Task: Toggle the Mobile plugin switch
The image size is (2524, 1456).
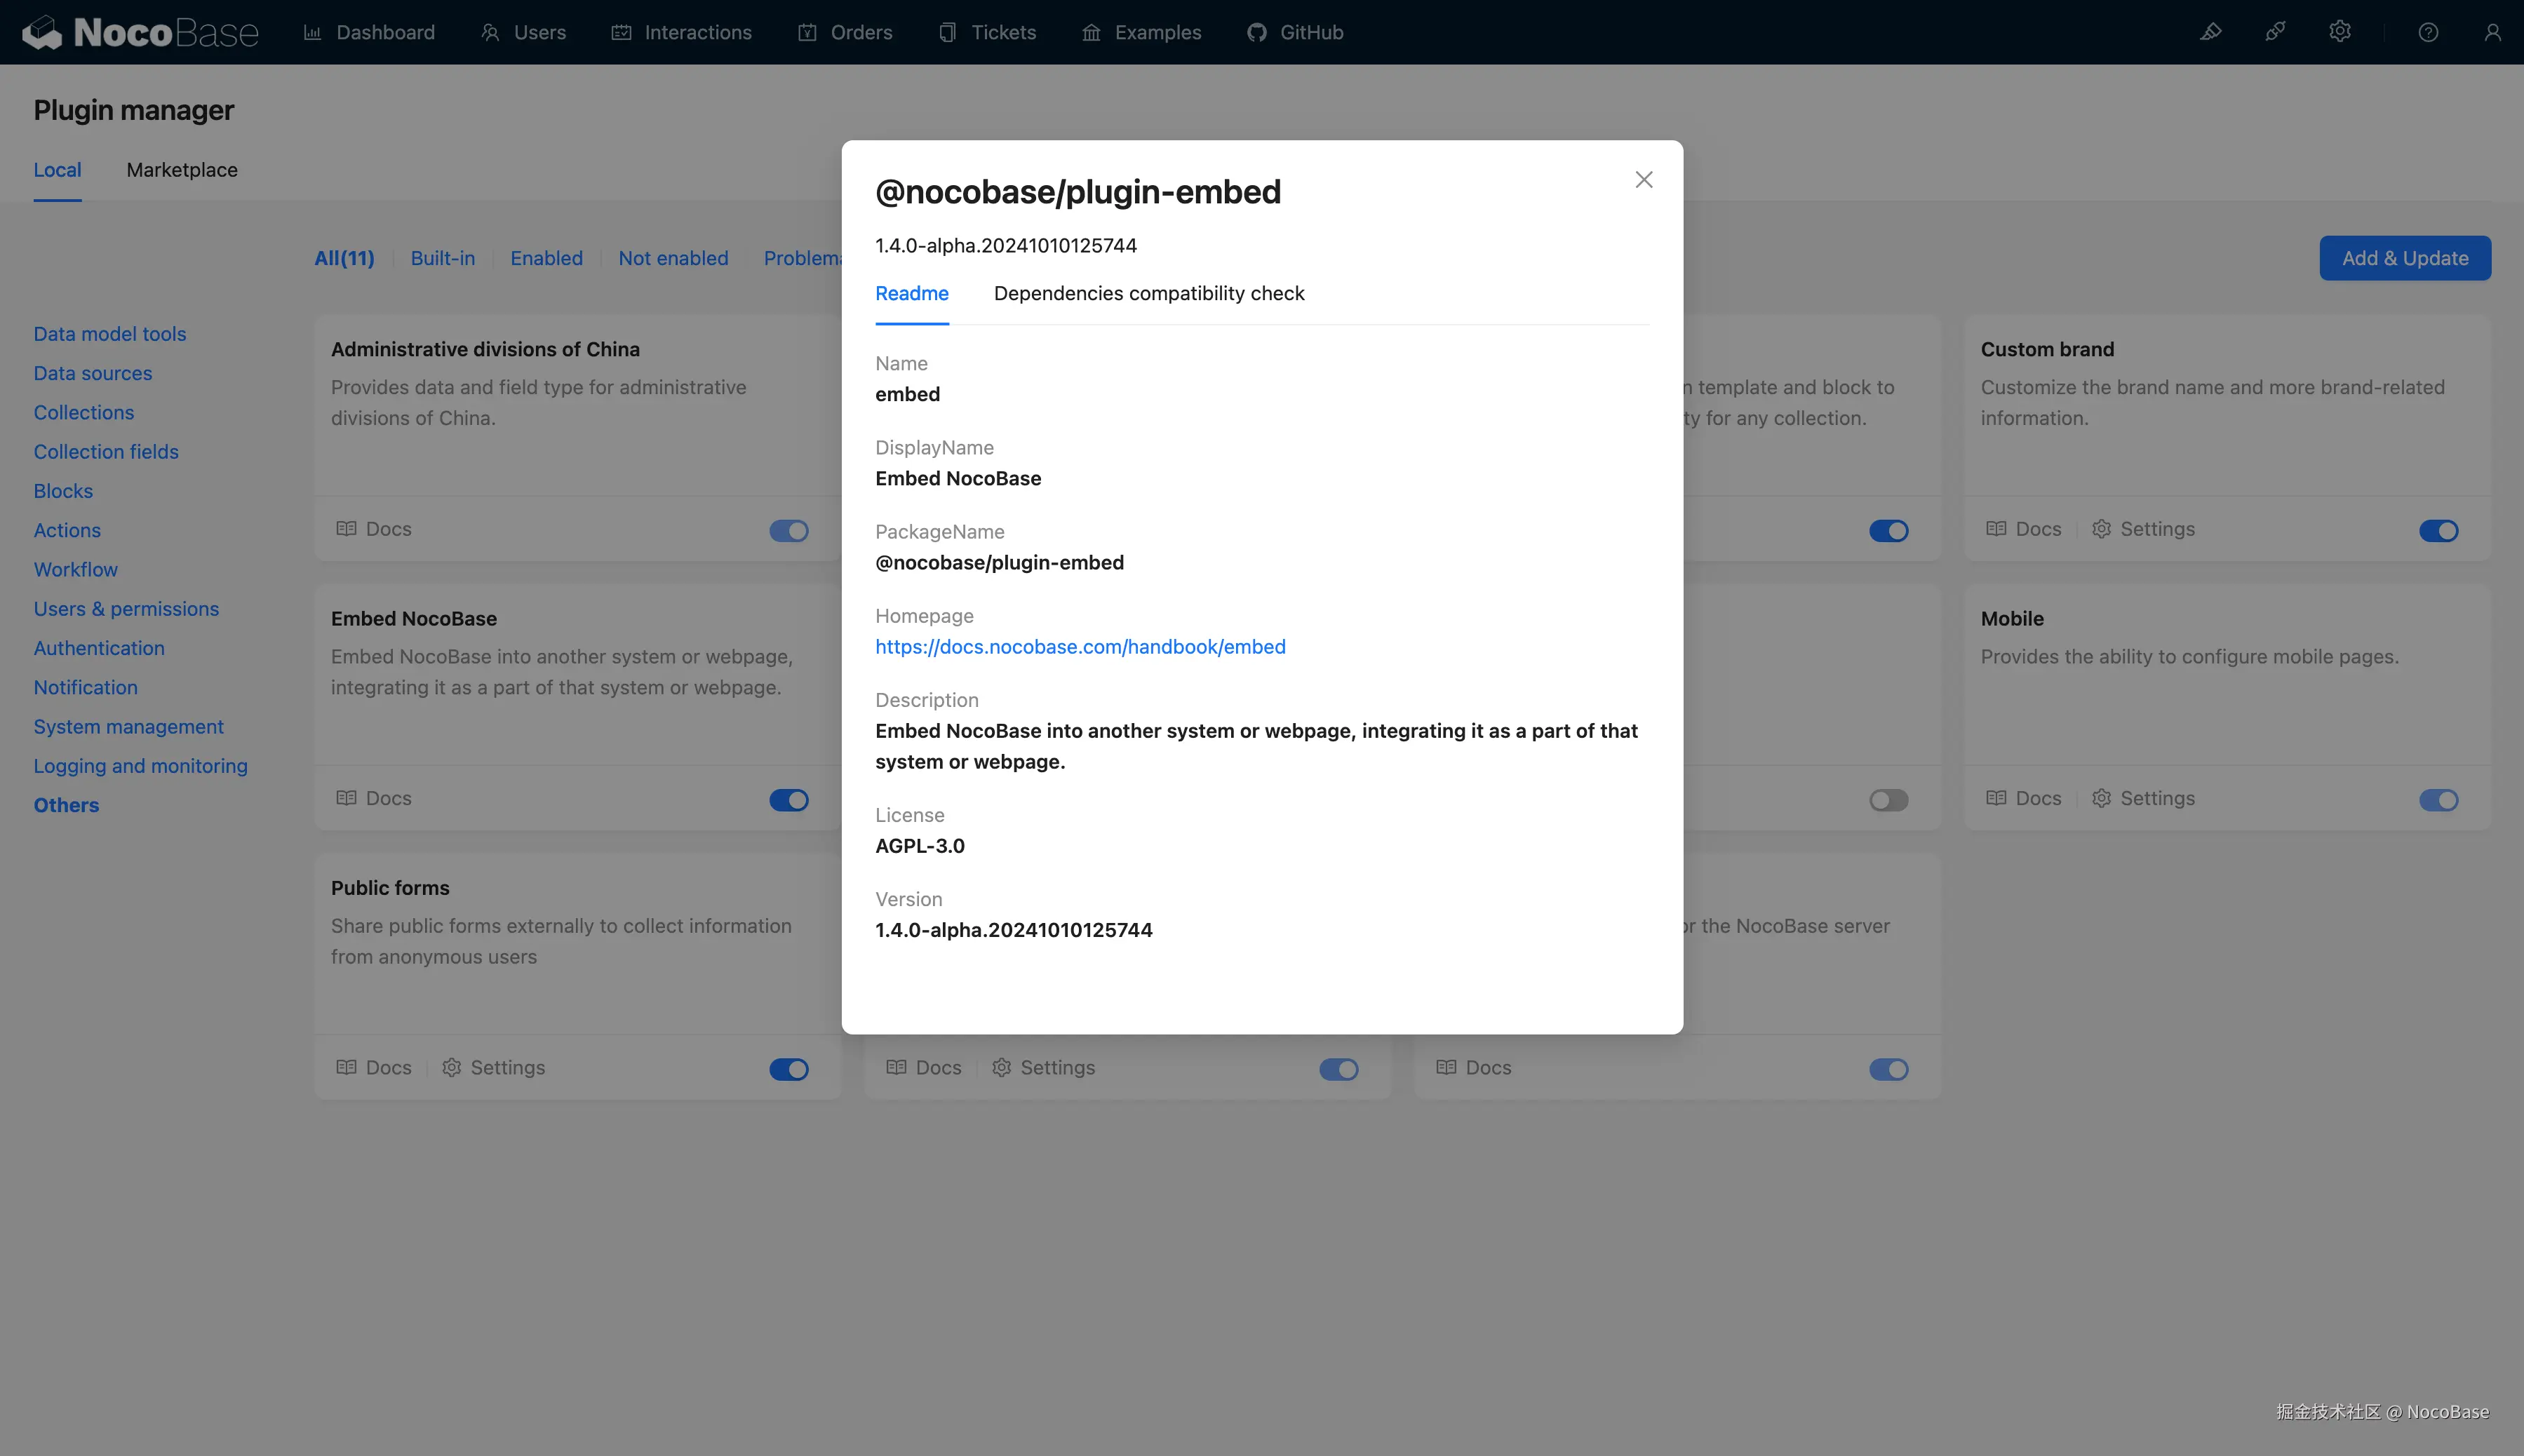Action: (x=2438, y=800)
